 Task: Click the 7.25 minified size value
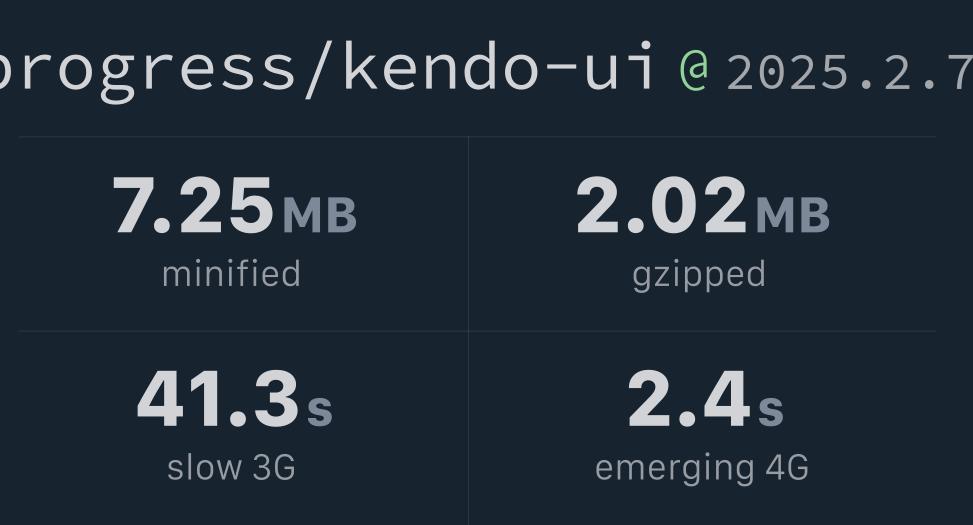pyautogui.click(x=193, y=205)
